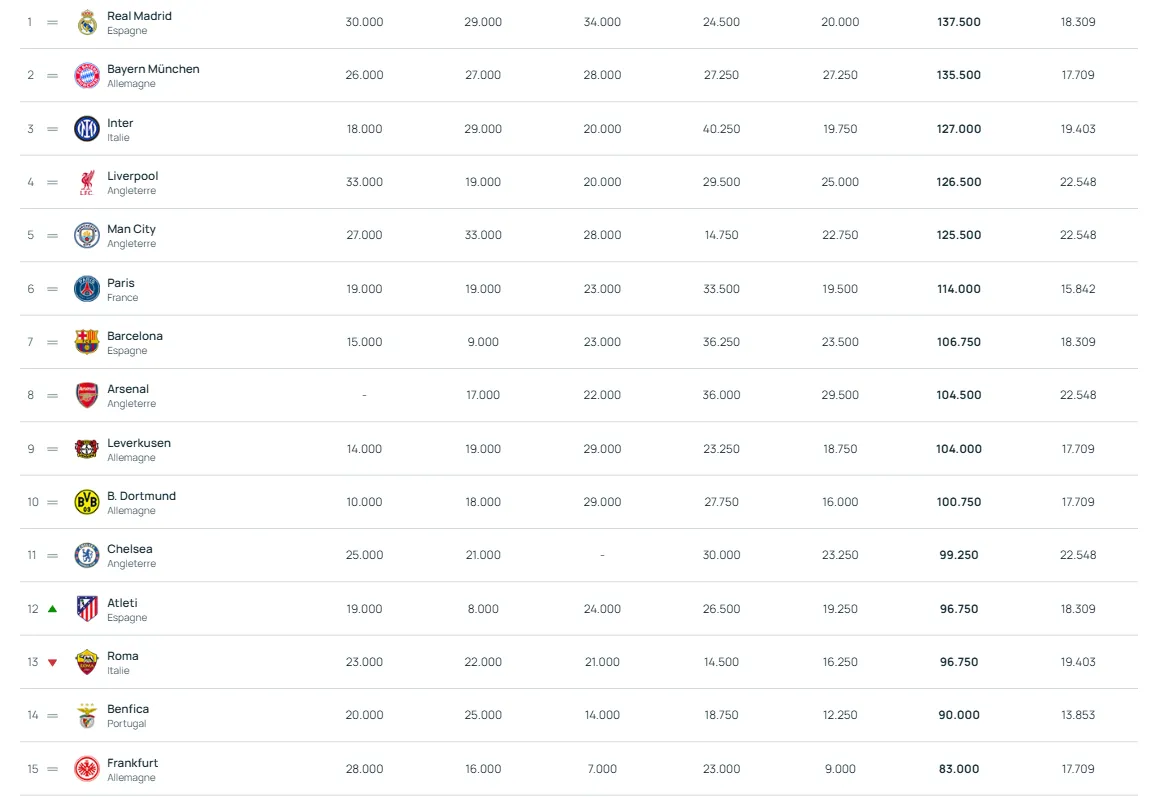Click the Barcelona club crest
This screenshot has width=1152, height=797.
tap(87, 342)
